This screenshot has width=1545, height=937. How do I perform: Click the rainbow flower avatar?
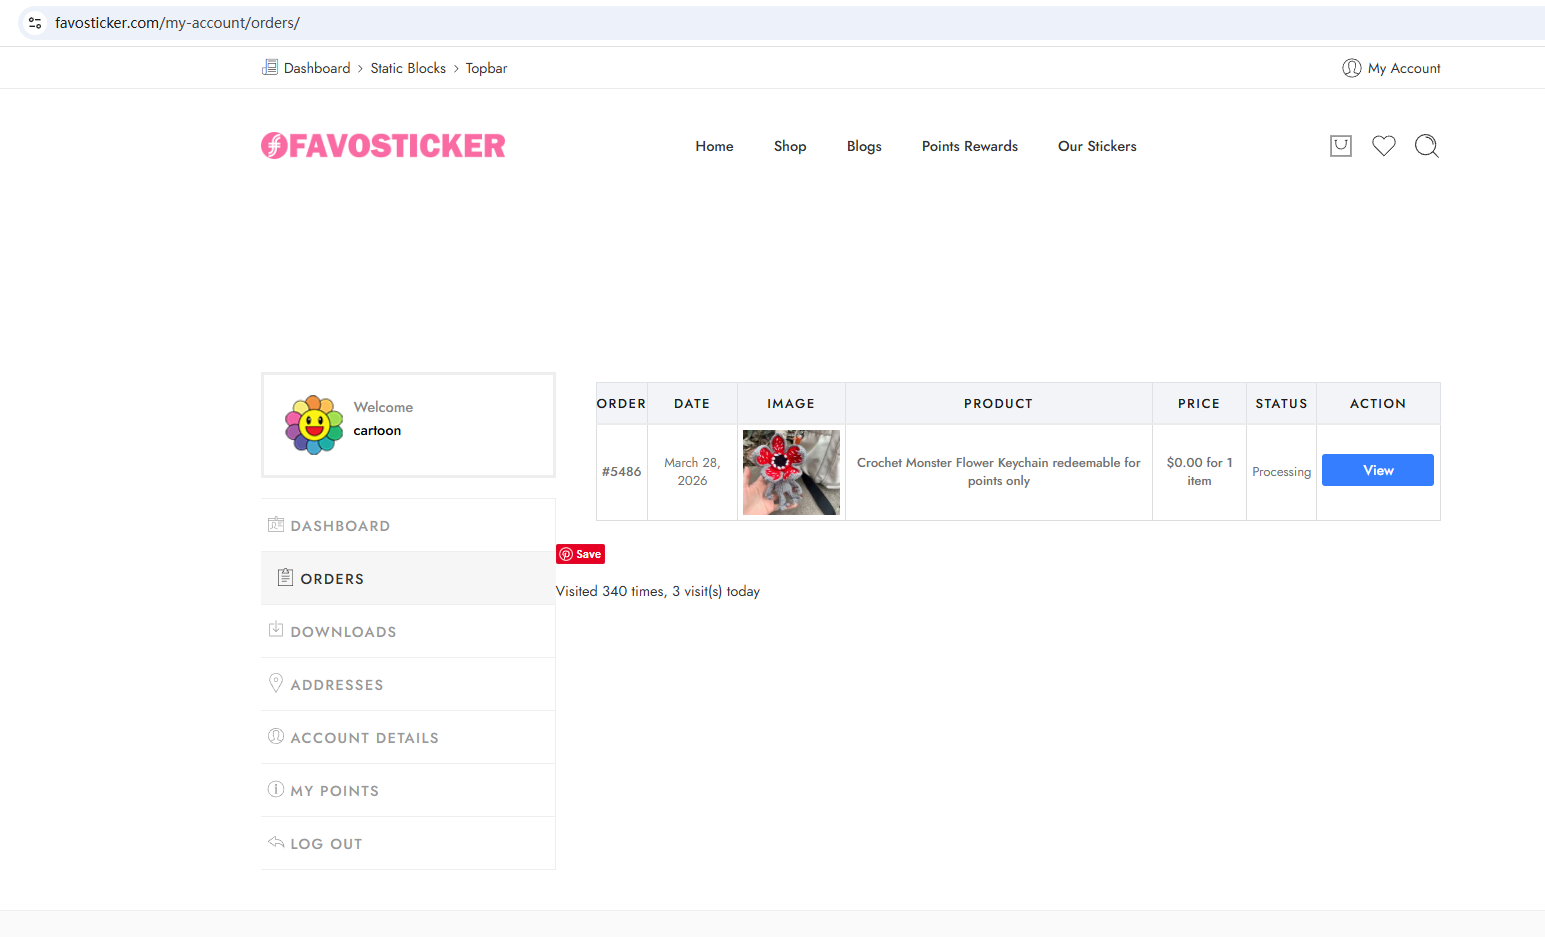pyautogui.click(x=314, y=425)
